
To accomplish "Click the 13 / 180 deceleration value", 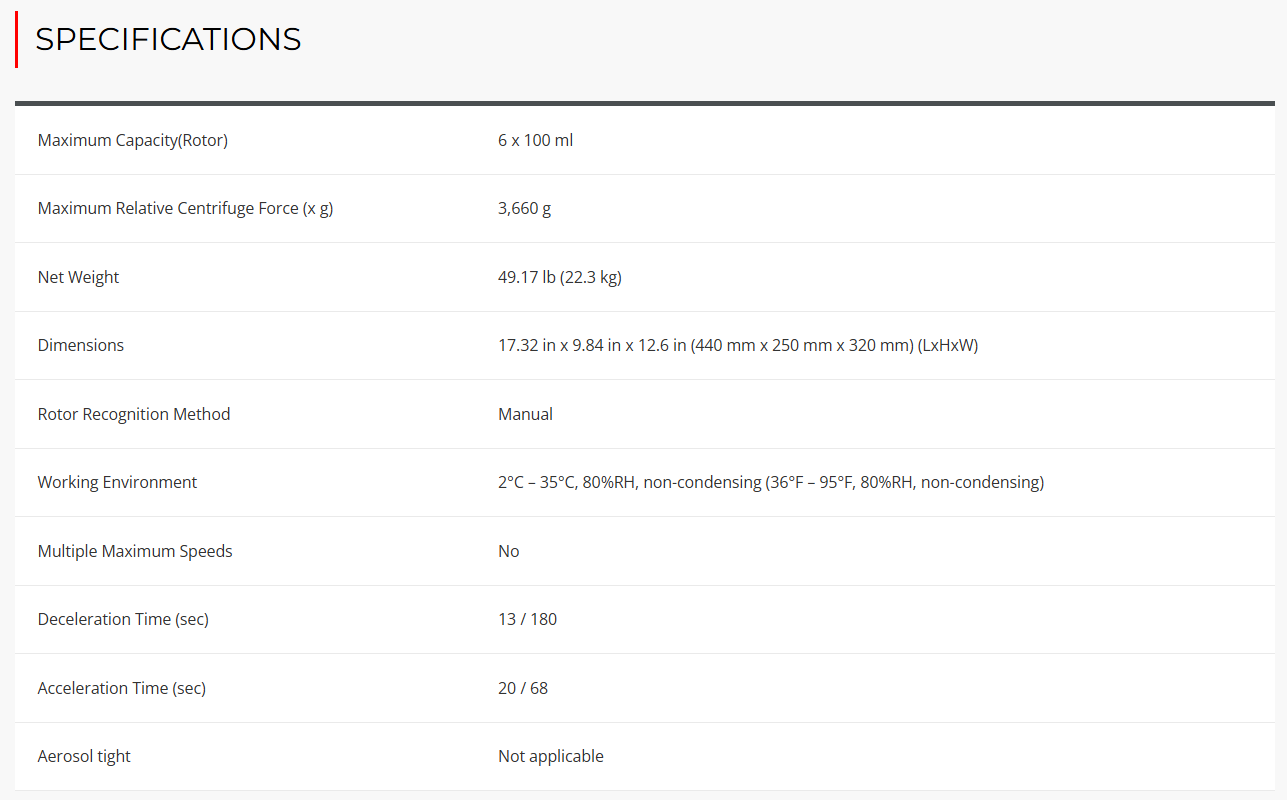I will pyautogui.click(x=528, y=619).
